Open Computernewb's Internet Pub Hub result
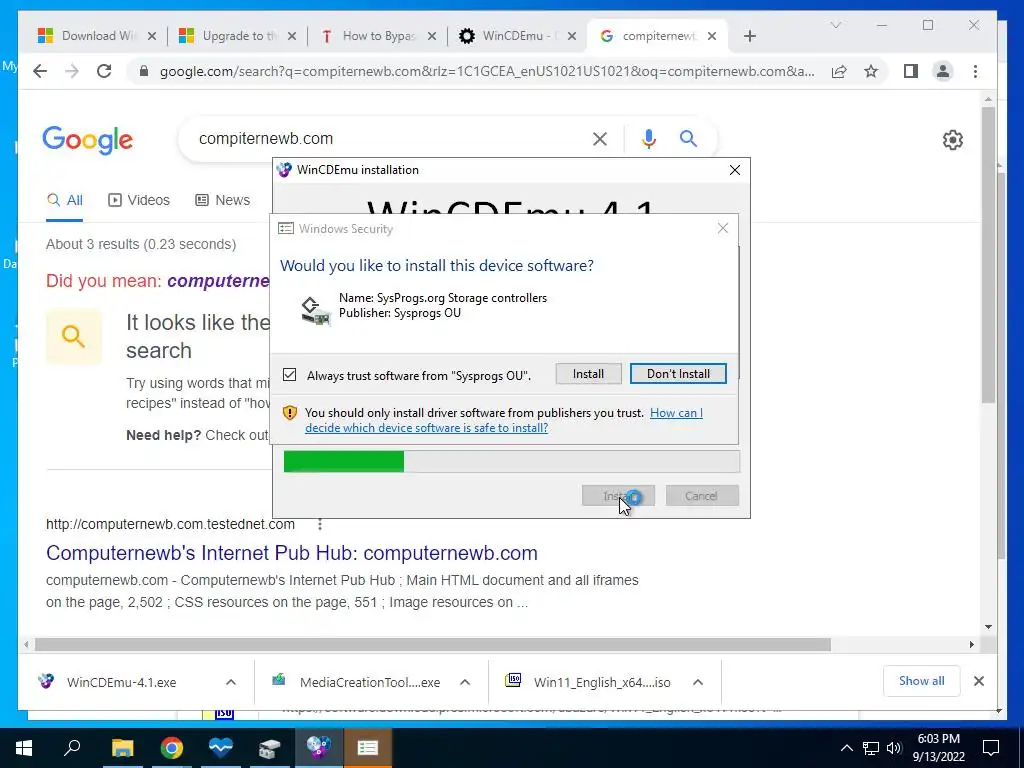Image resolution: width=1024 pixels, height=768 pixels. pos(292,552)
